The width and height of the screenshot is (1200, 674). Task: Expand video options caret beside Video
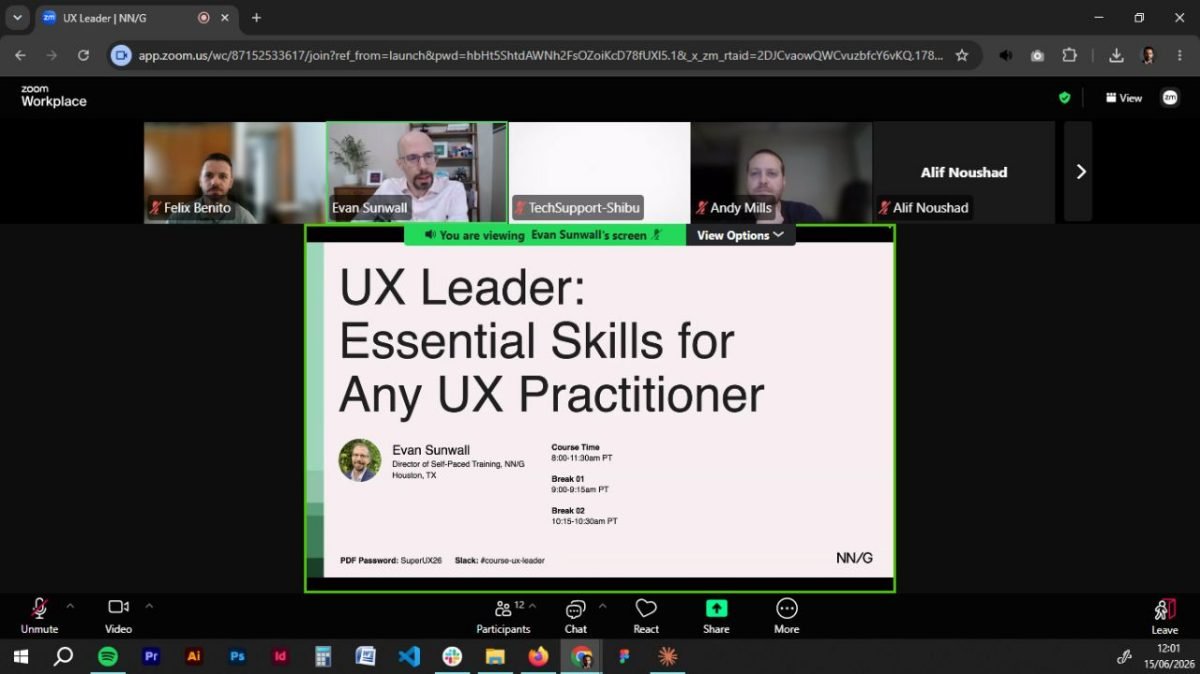pos(149,606)
